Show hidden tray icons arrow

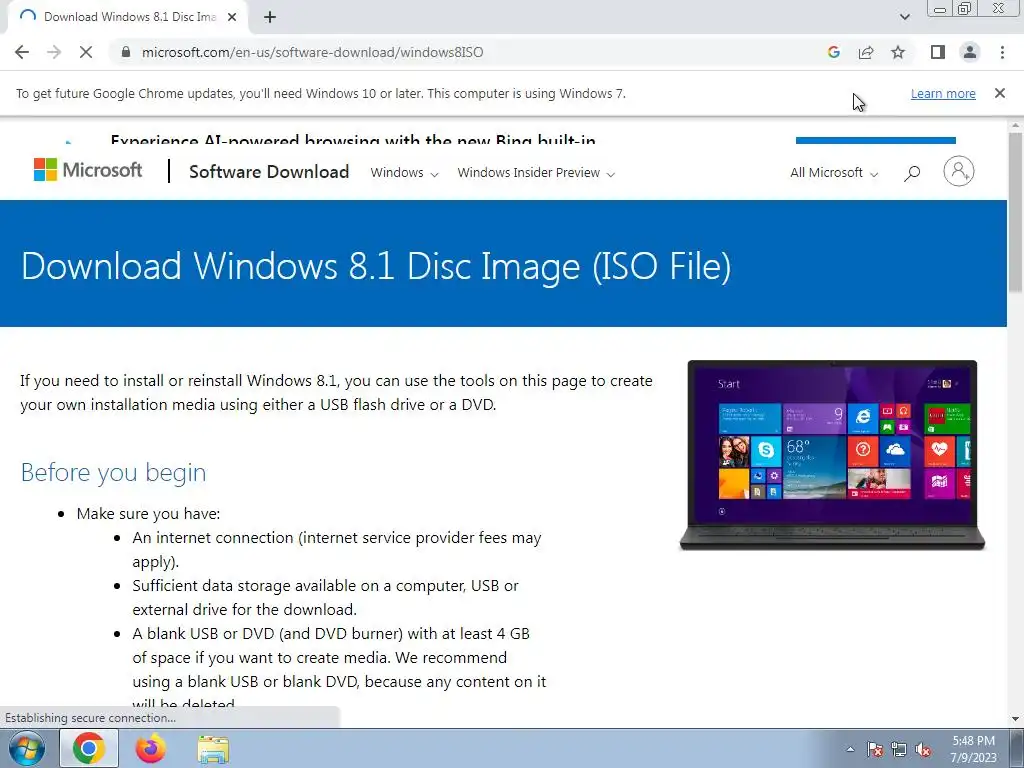tap(850, 749)
